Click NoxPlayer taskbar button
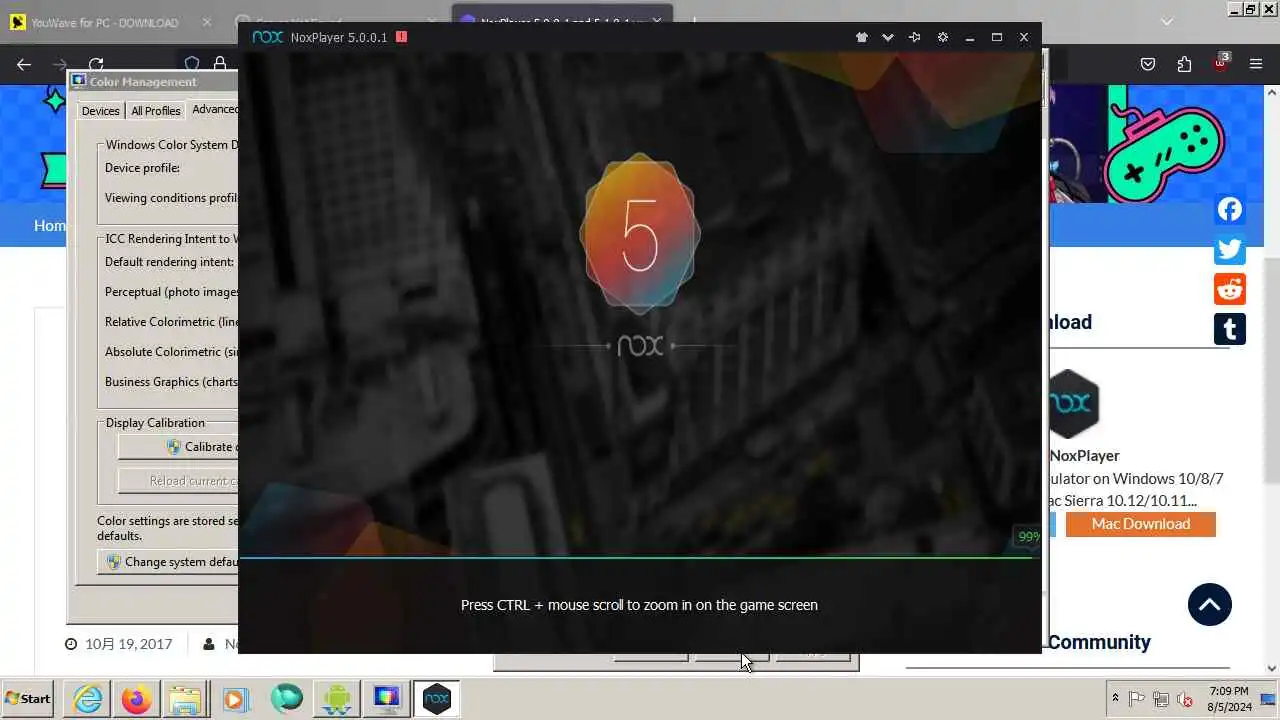Image resolution: width=1280 pixels, height=720 pixels. pos(437,699)
